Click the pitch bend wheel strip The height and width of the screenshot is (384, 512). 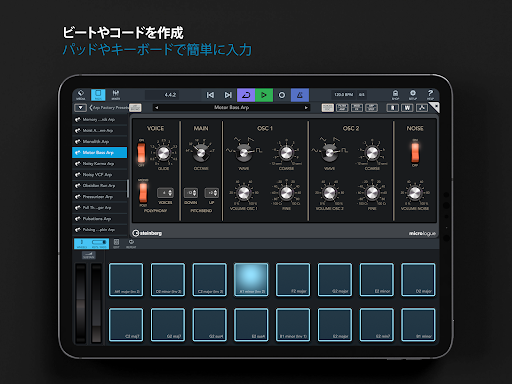pos(81,303)
